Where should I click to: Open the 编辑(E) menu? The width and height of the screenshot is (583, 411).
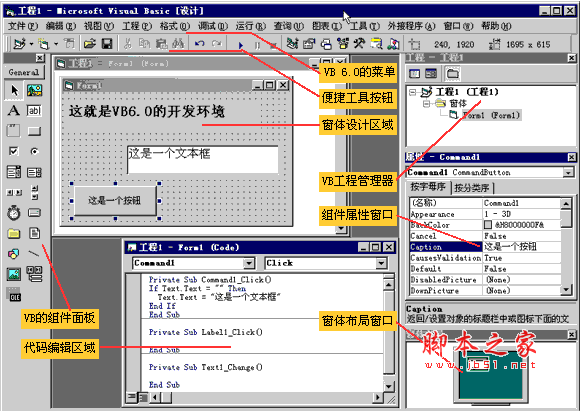point(61,26)
